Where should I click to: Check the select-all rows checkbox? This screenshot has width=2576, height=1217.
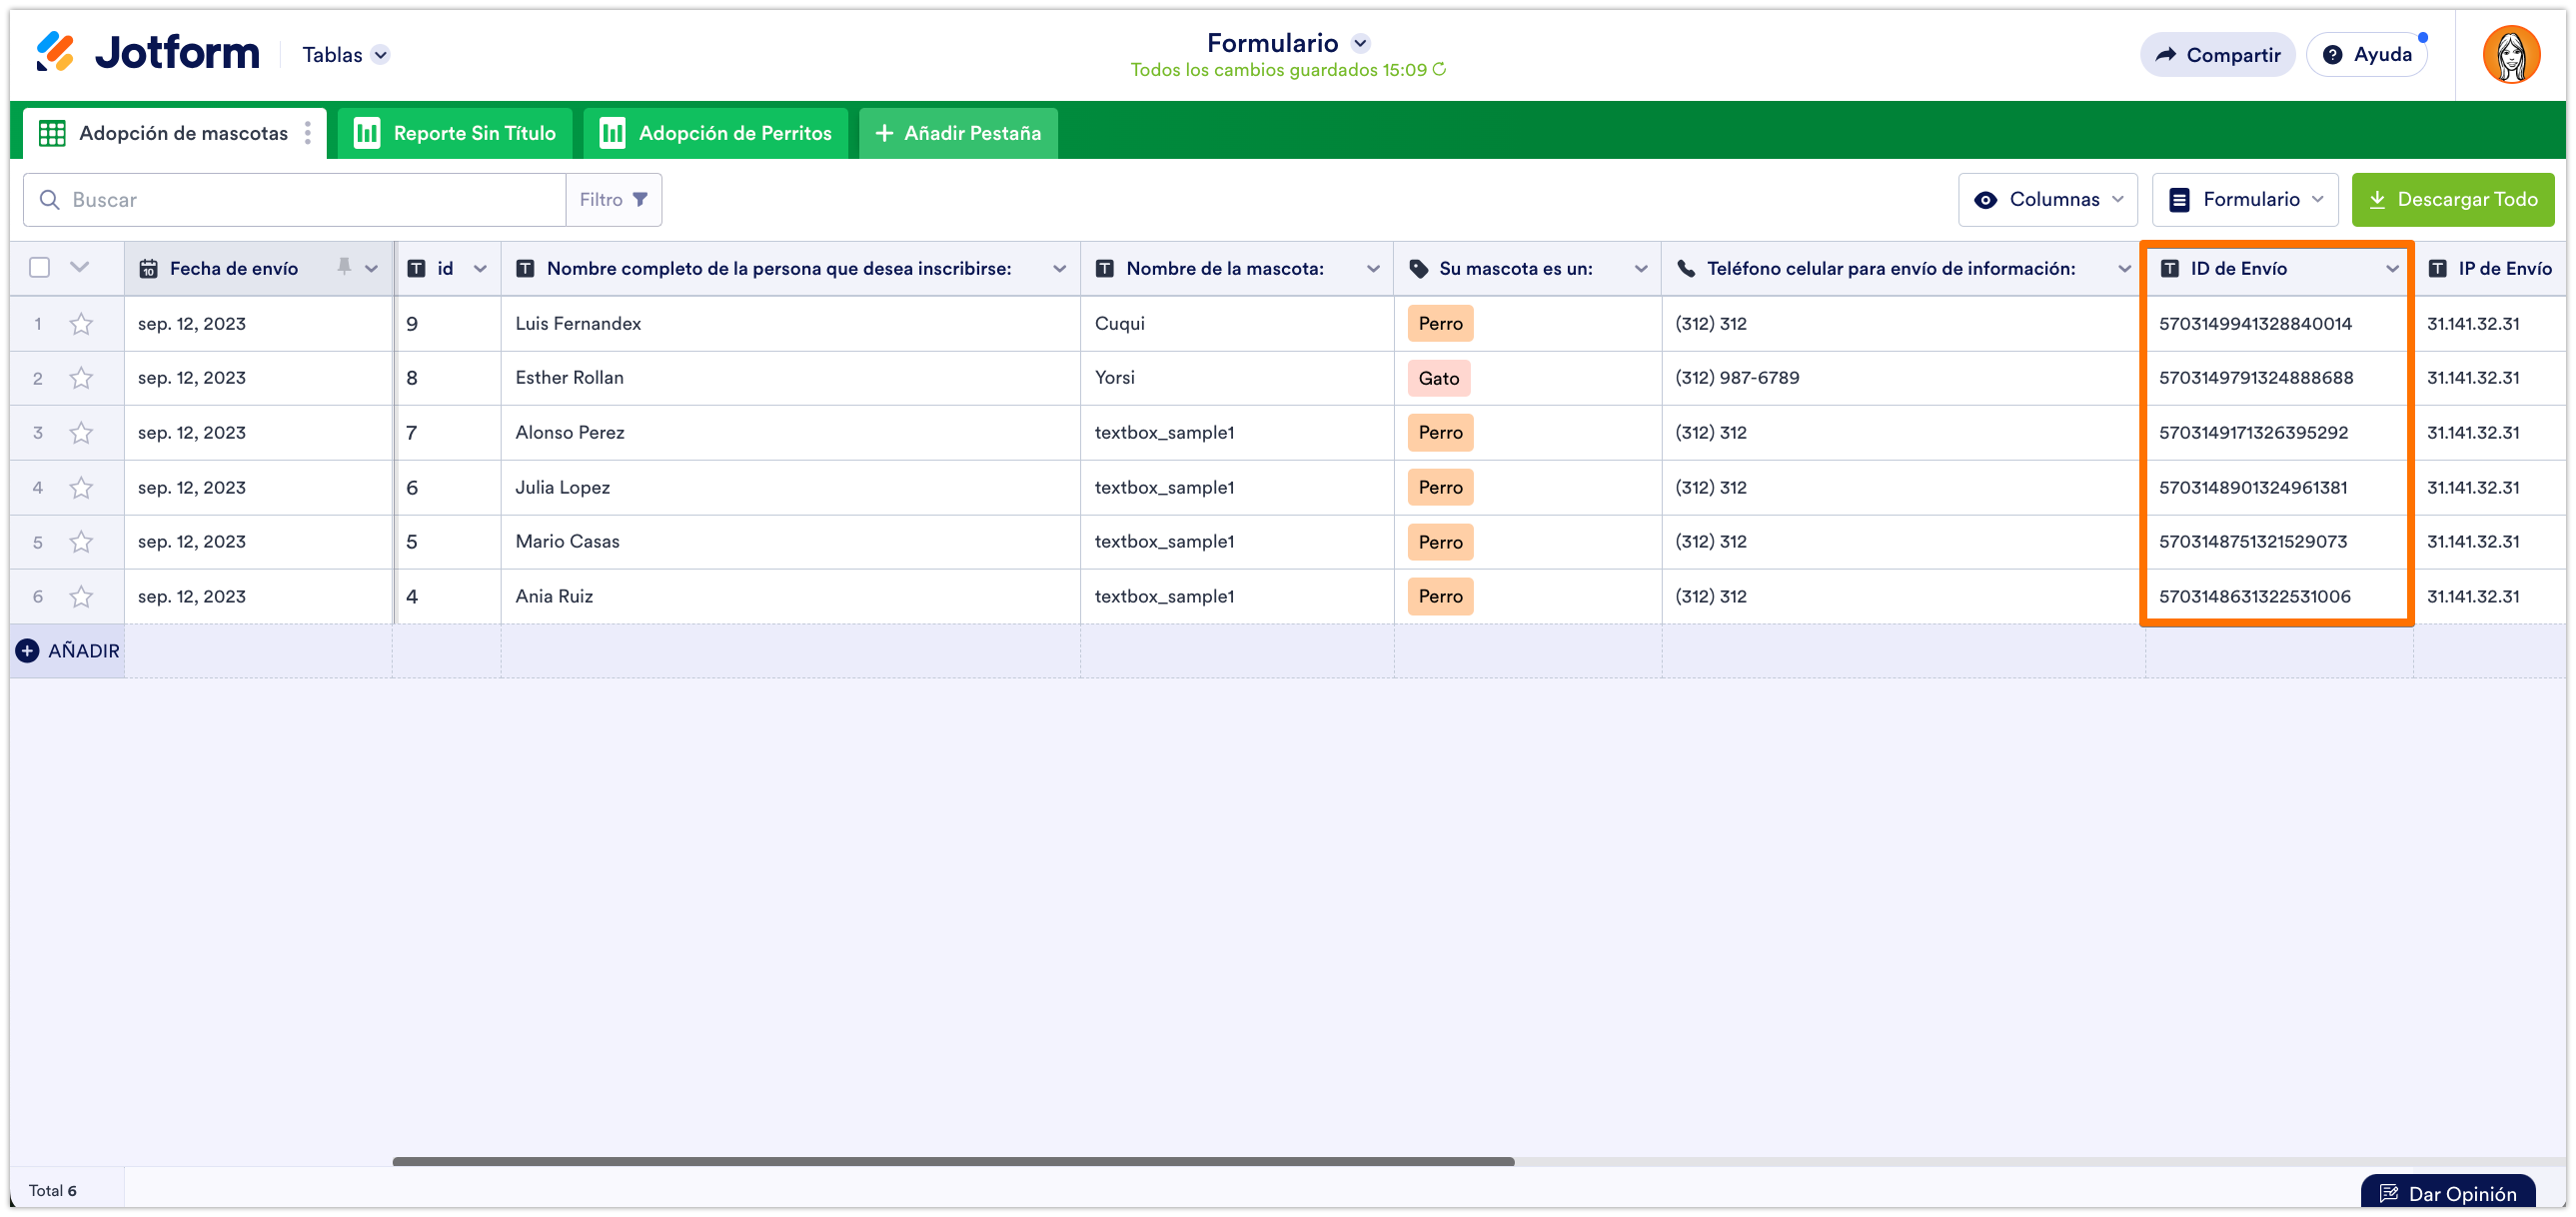tap(40, 268)
